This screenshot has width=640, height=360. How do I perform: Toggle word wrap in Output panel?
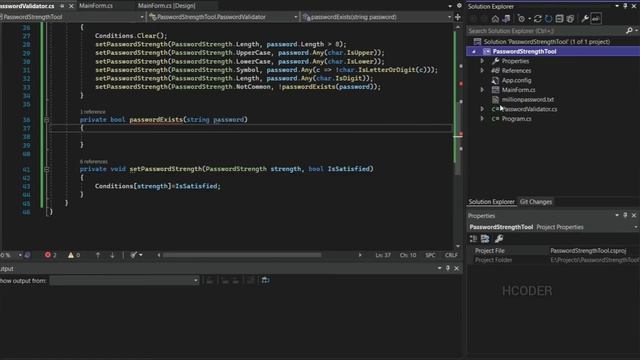click(265, 280)
